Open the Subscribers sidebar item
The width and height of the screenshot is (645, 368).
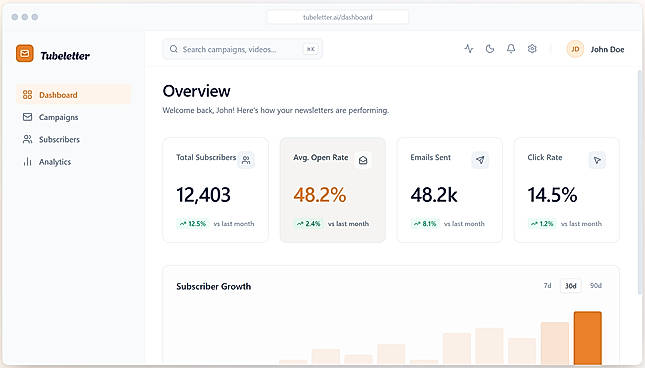pos(74,139)
